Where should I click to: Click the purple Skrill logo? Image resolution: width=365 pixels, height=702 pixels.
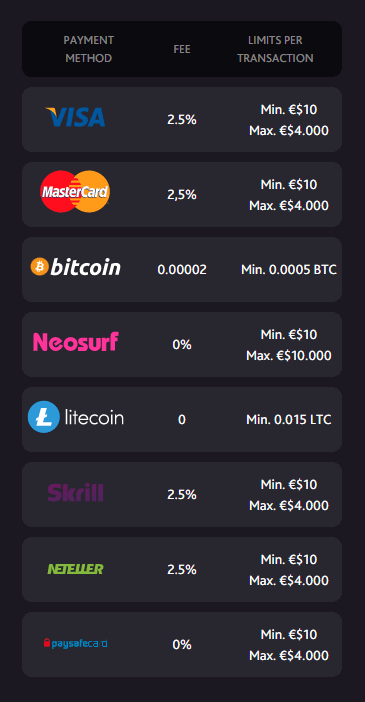[x=76, y=492]
